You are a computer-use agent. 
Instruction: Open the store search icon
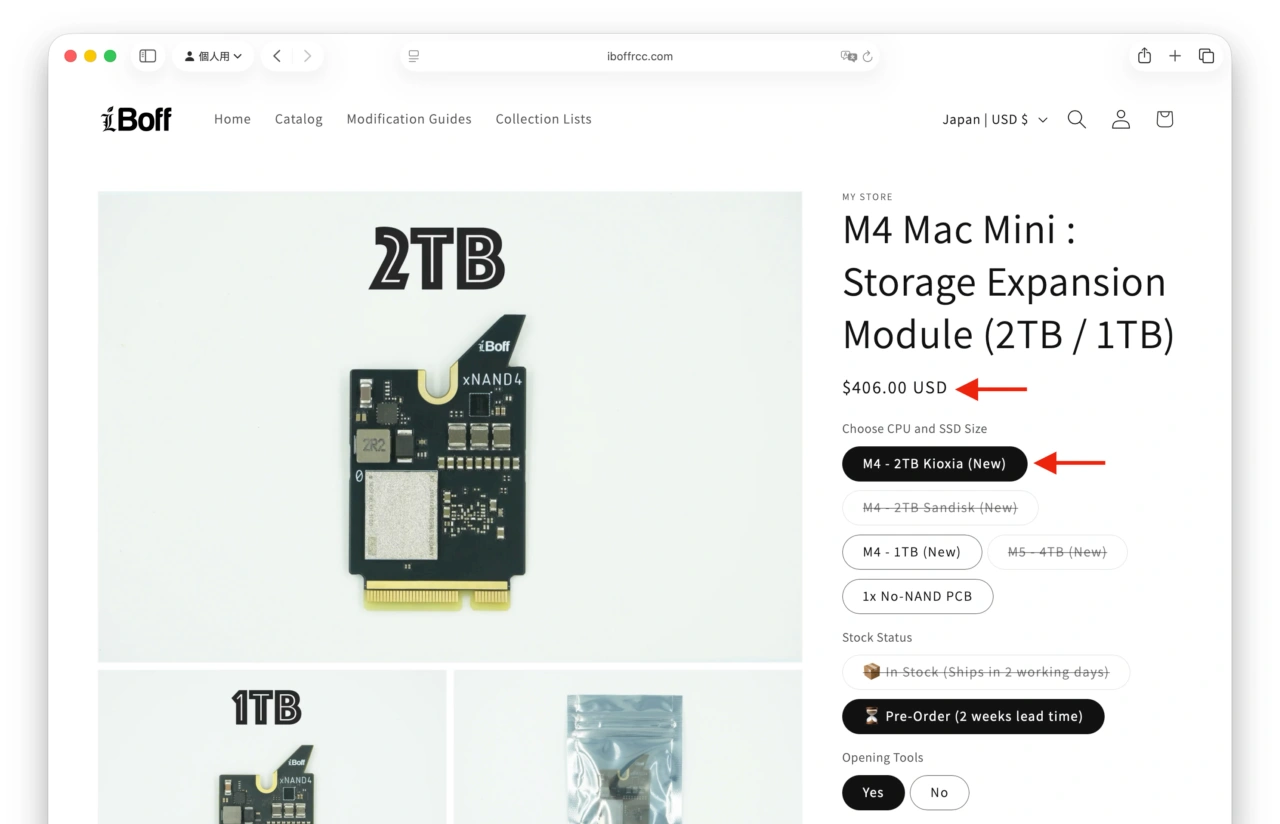click(1076, 119)
